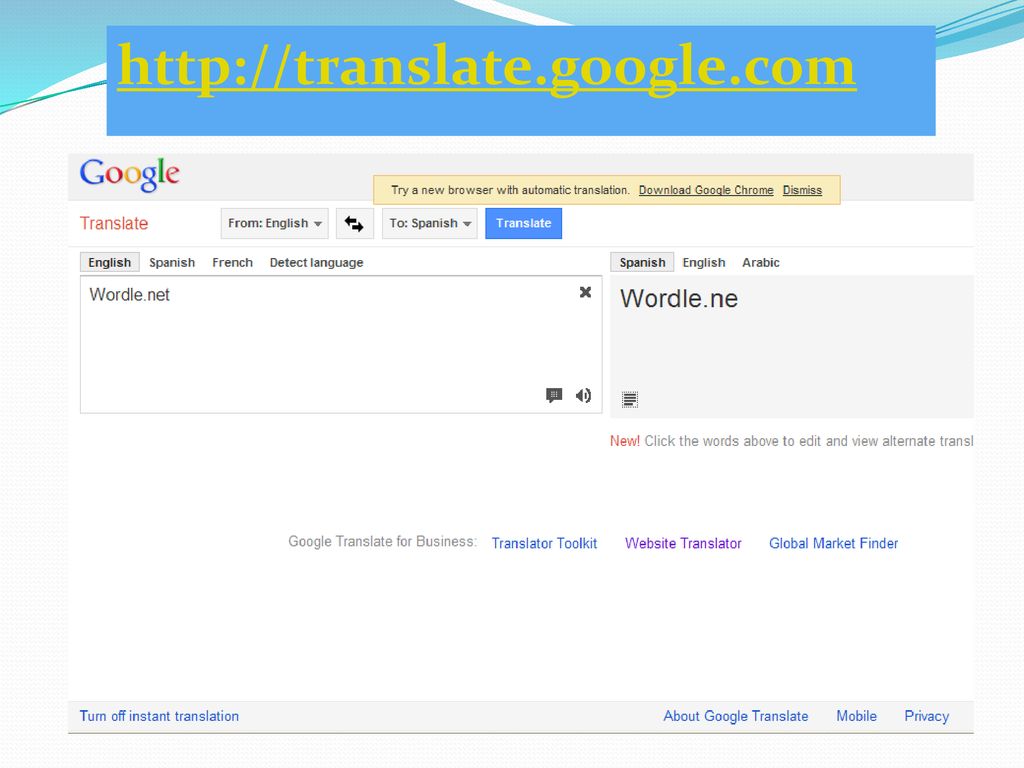
Task: Click the red Translate heading
Action: tap(114, 223)
